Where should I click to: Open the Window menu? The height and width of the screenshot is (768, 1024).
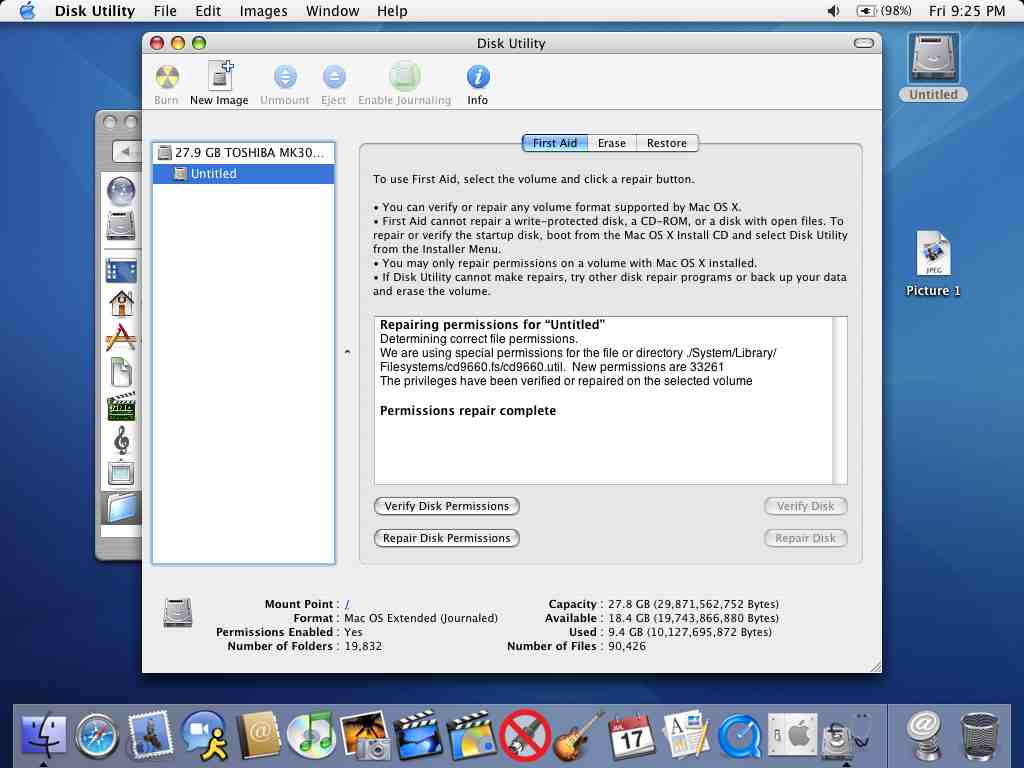(x=332, y=11)
